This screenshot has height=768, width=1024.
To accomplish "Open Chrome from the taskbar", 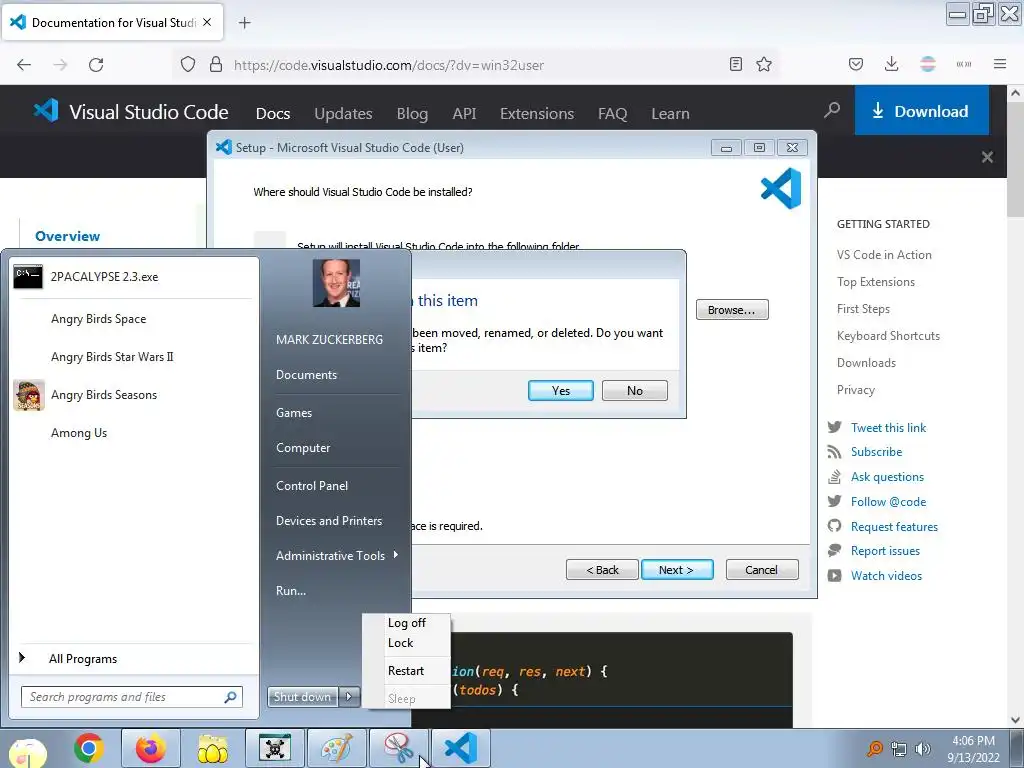I will 89,748.
